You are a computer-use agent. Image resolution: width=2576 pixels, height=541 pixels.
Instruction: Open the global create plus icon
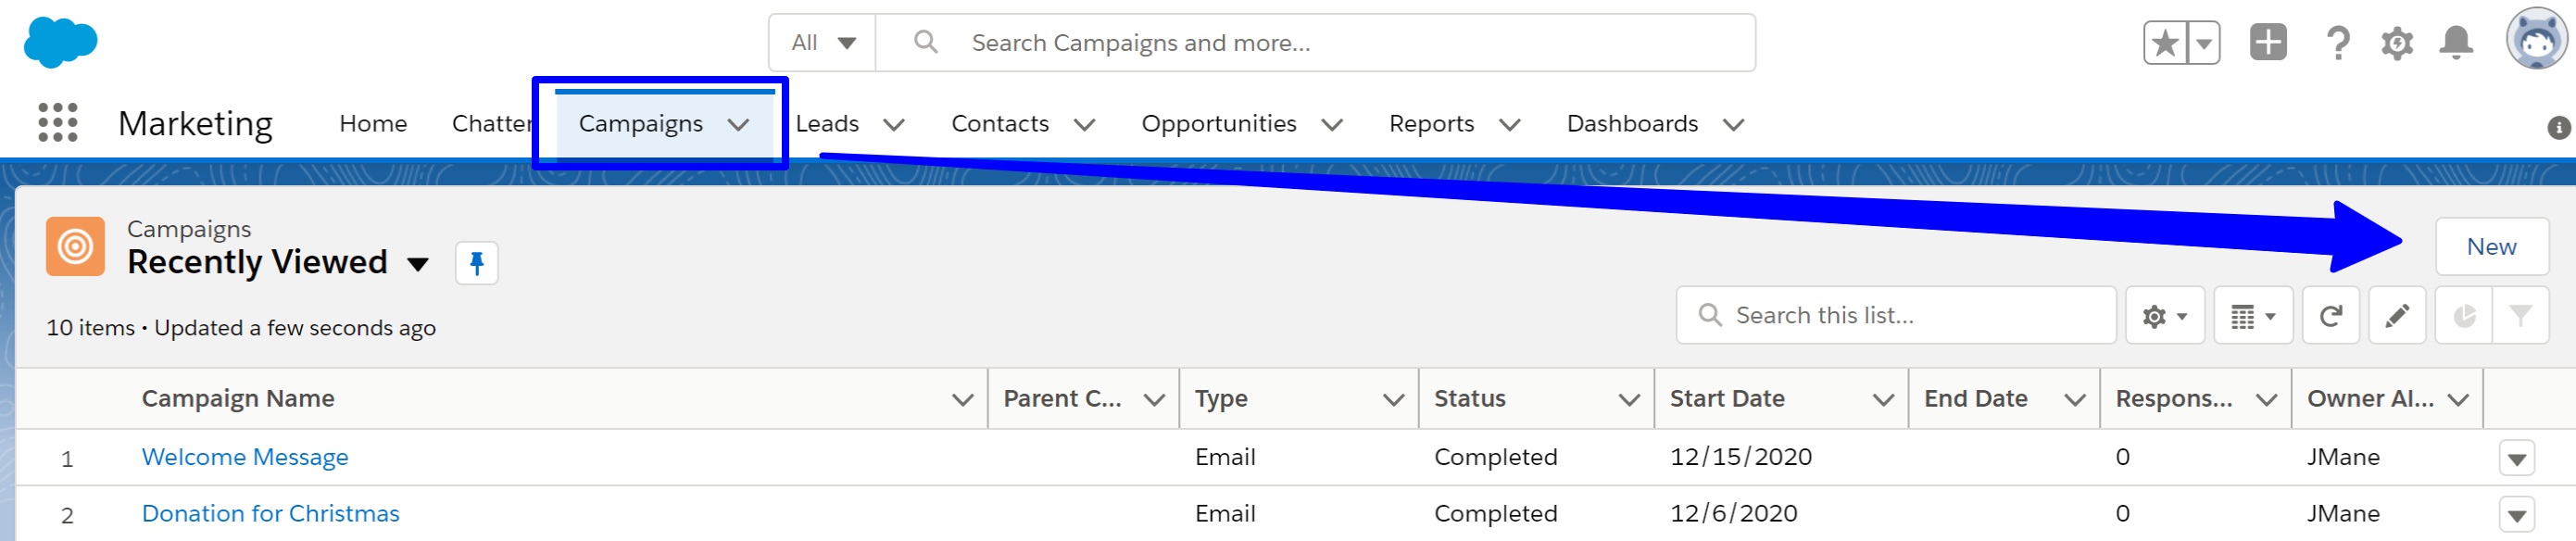coord(2268,43)
